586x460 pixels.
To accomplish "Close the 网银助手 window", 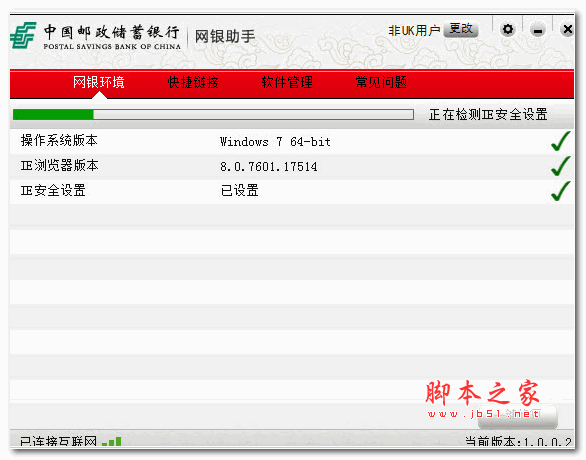I will 567,29.
